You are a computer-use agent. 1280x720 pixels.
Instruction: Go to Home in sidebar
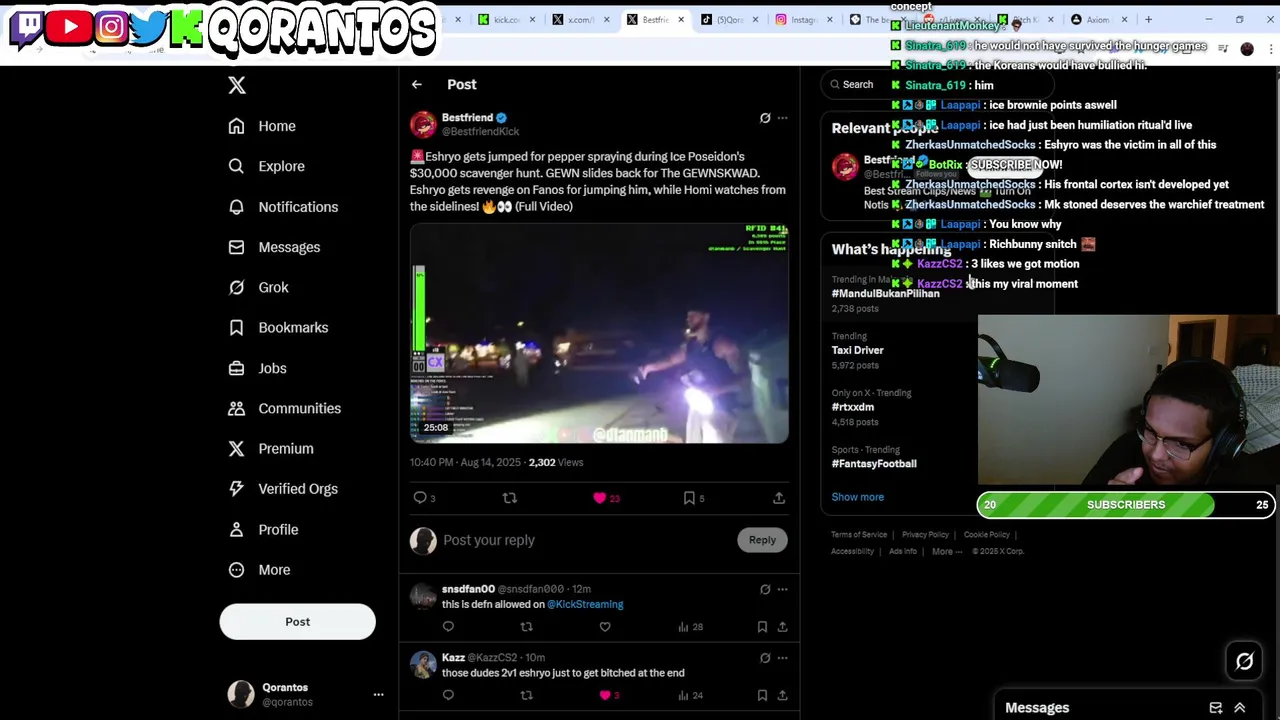pos(262,126)
